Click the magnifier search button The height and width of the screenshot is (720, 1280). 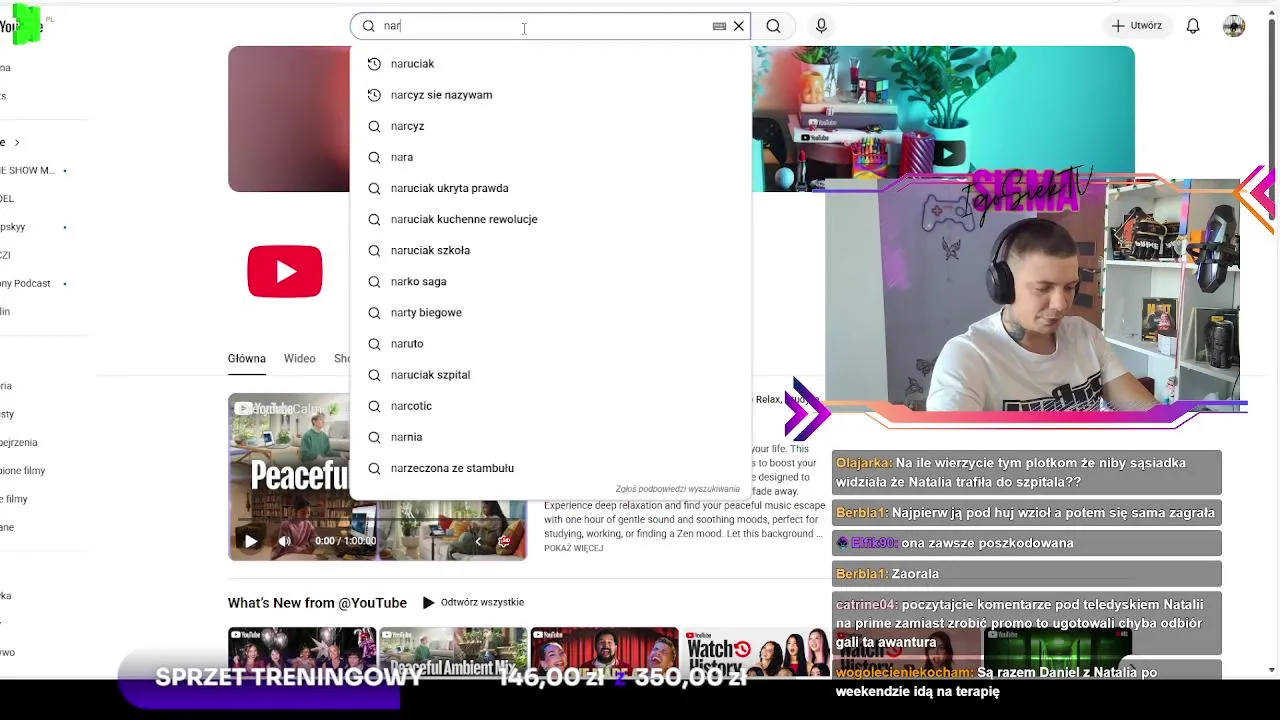[x=773, y=26]
